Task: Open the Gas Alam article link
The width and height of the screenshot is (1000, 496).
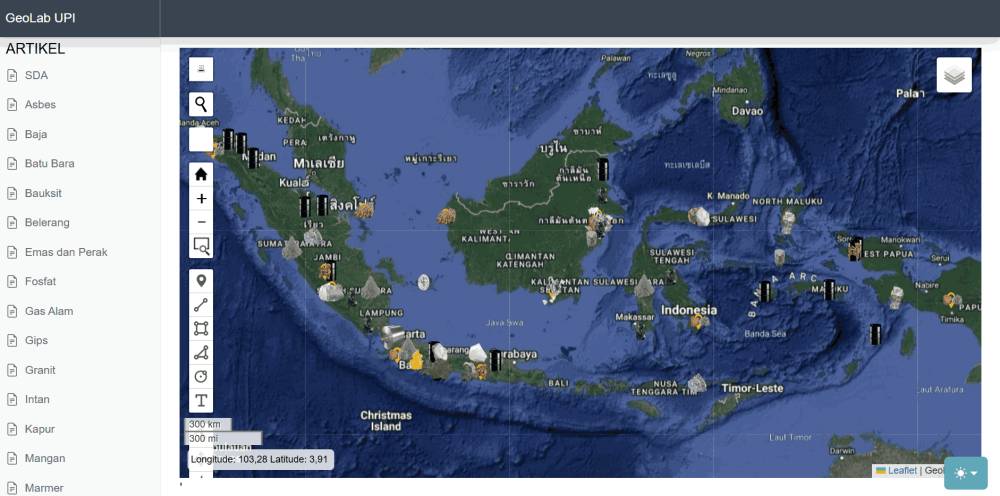Action: [49, 311]
